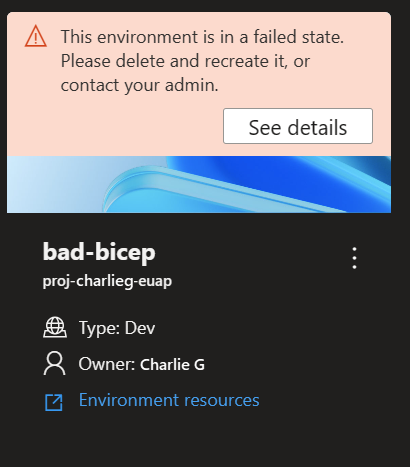Click the red warning triangle icon

36,36
